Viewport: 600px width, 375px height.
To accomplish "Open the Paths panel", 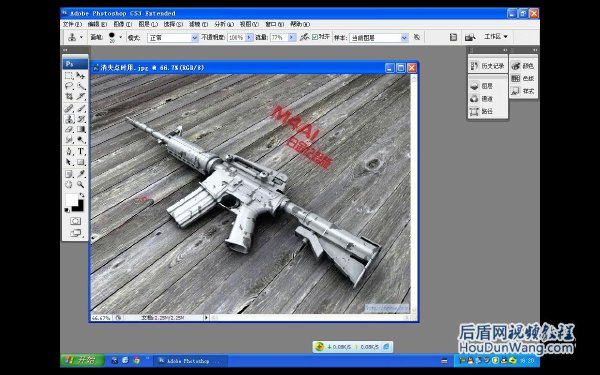I will coord(488,111).
